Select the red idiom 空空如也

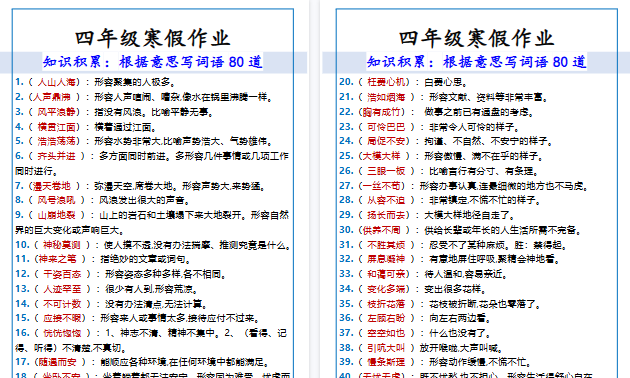[x=386, y=333]
